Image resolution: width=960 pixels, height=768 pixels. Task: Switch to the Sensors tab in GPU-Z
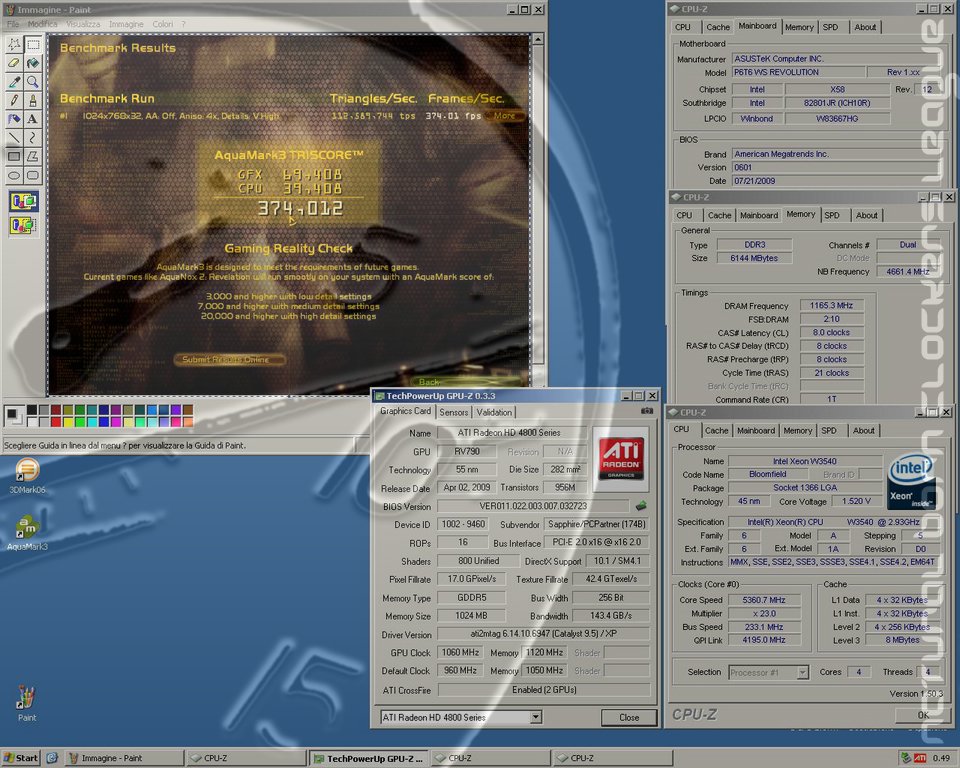click(454, 412)
